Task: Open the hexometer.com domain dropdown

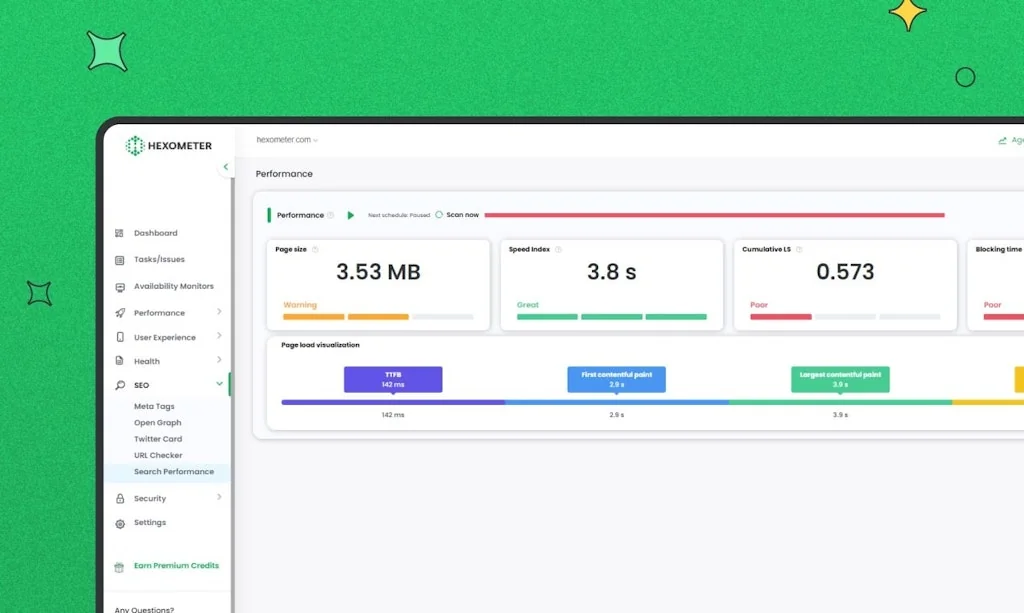Action: pos(285,141)
